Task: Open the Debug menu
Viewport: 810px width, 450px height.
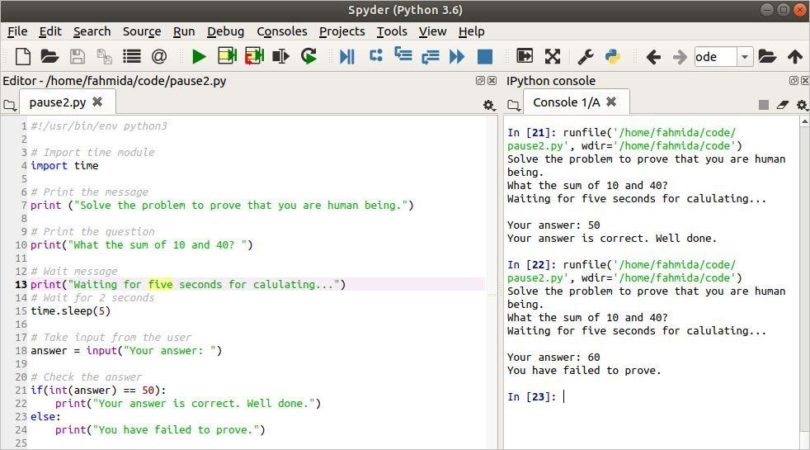Action: 225,31
